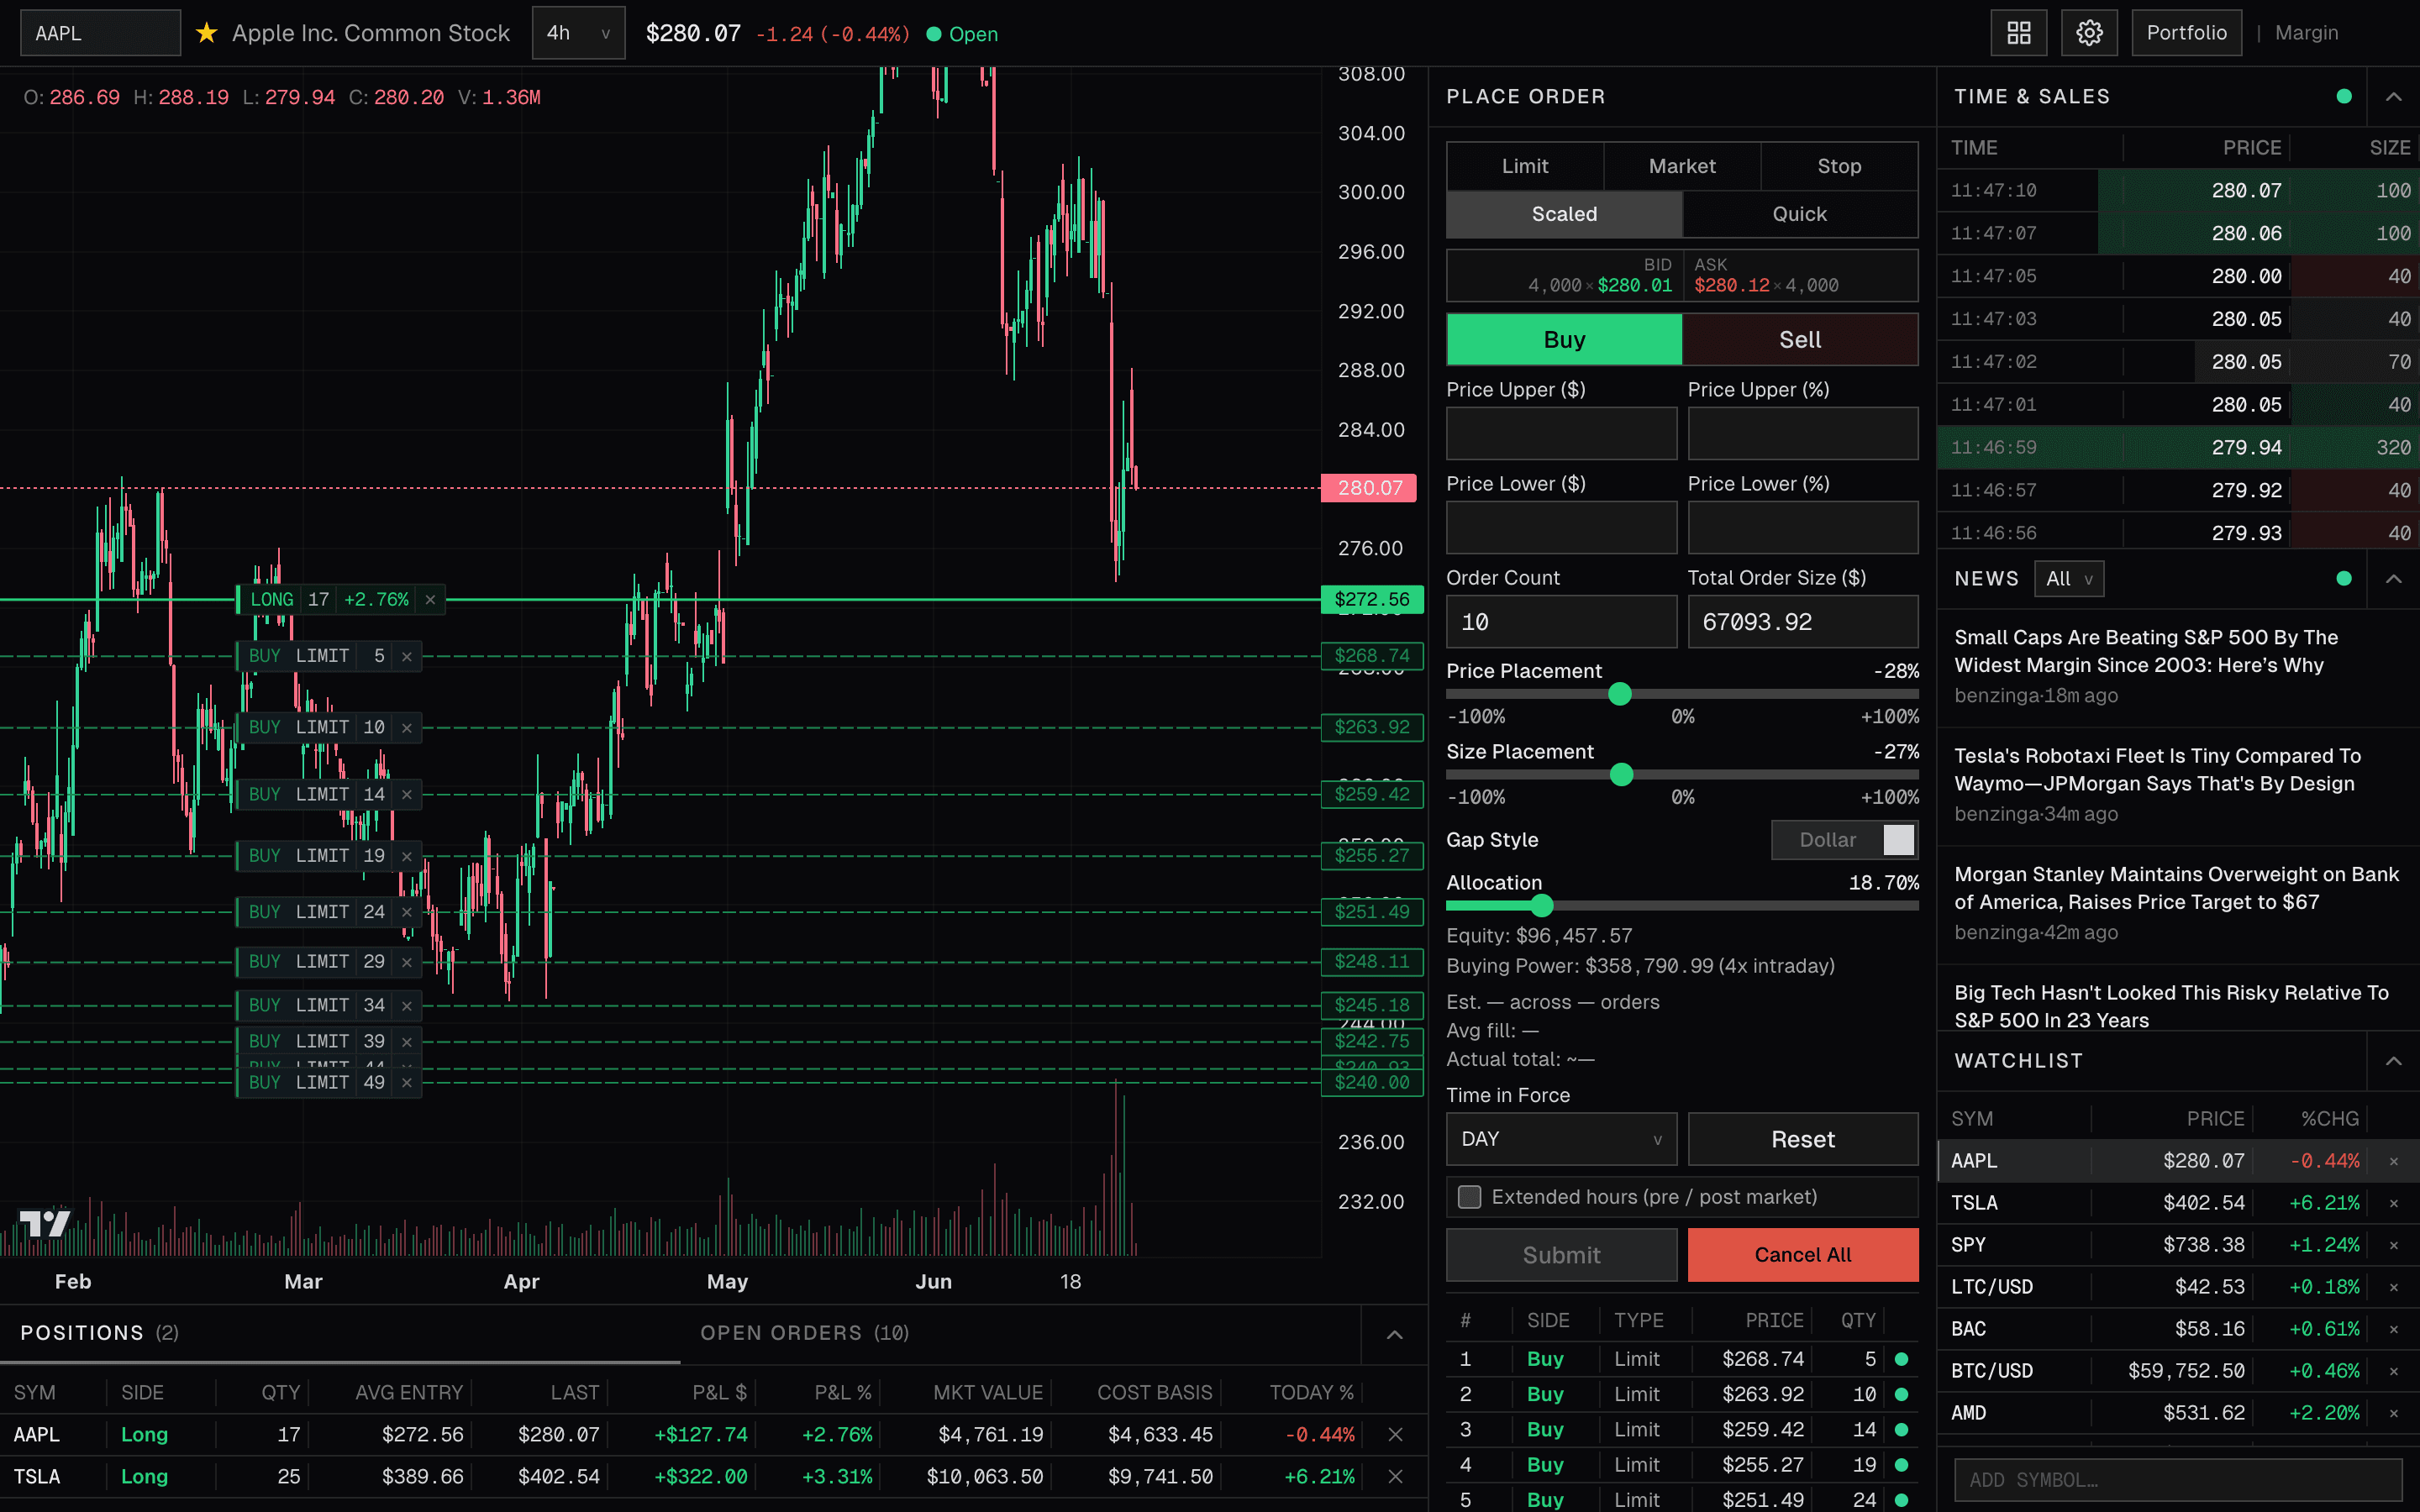This screenshot has width=2420, height=1512.
Task: Click the TradingView logo on chart
Action: point(45,1222)
